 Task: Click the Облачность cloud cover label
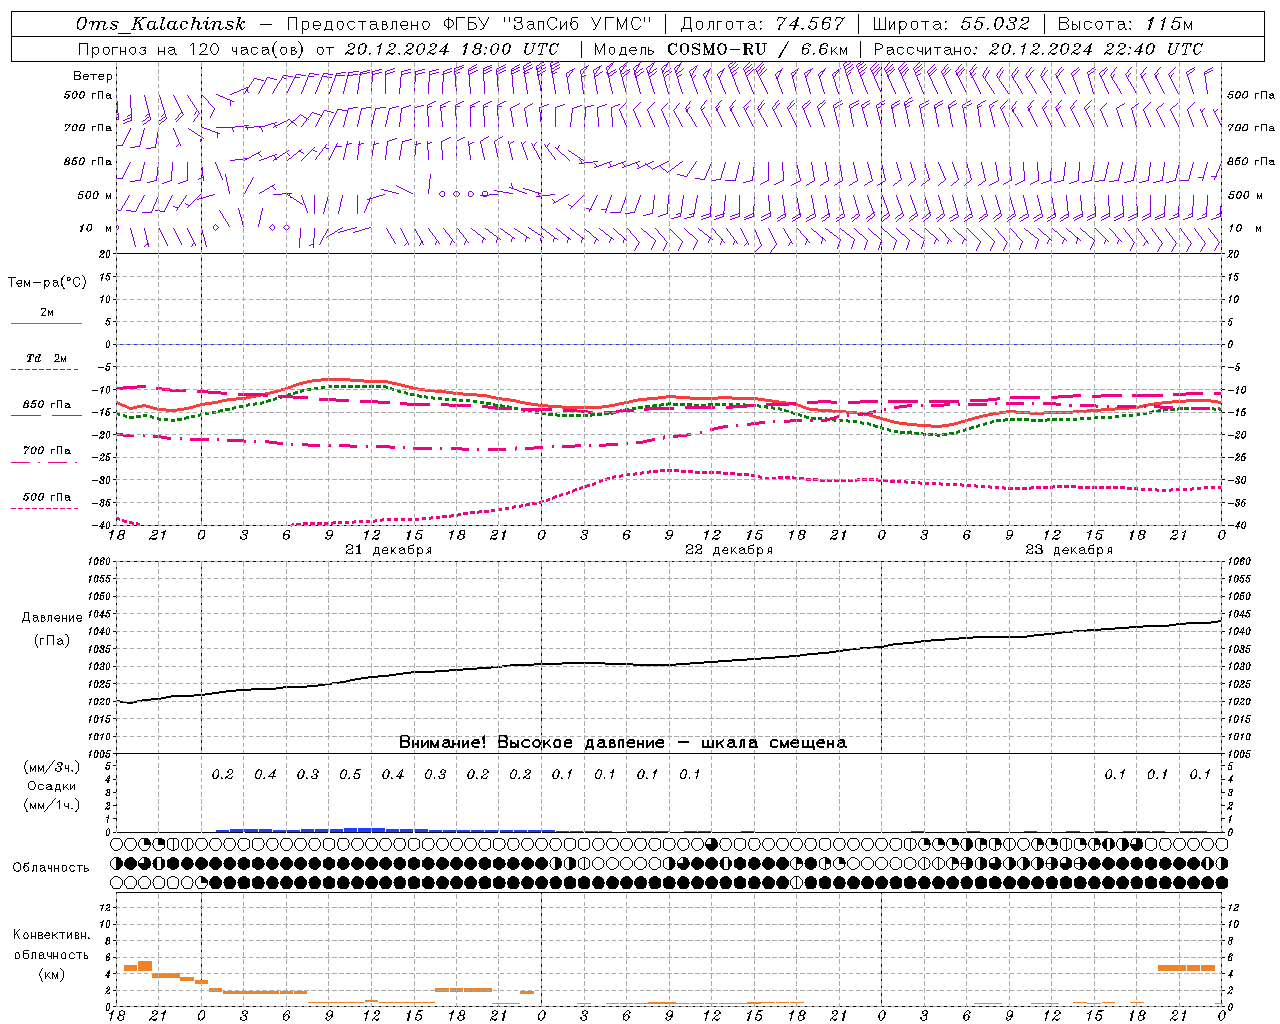[51, 868]
